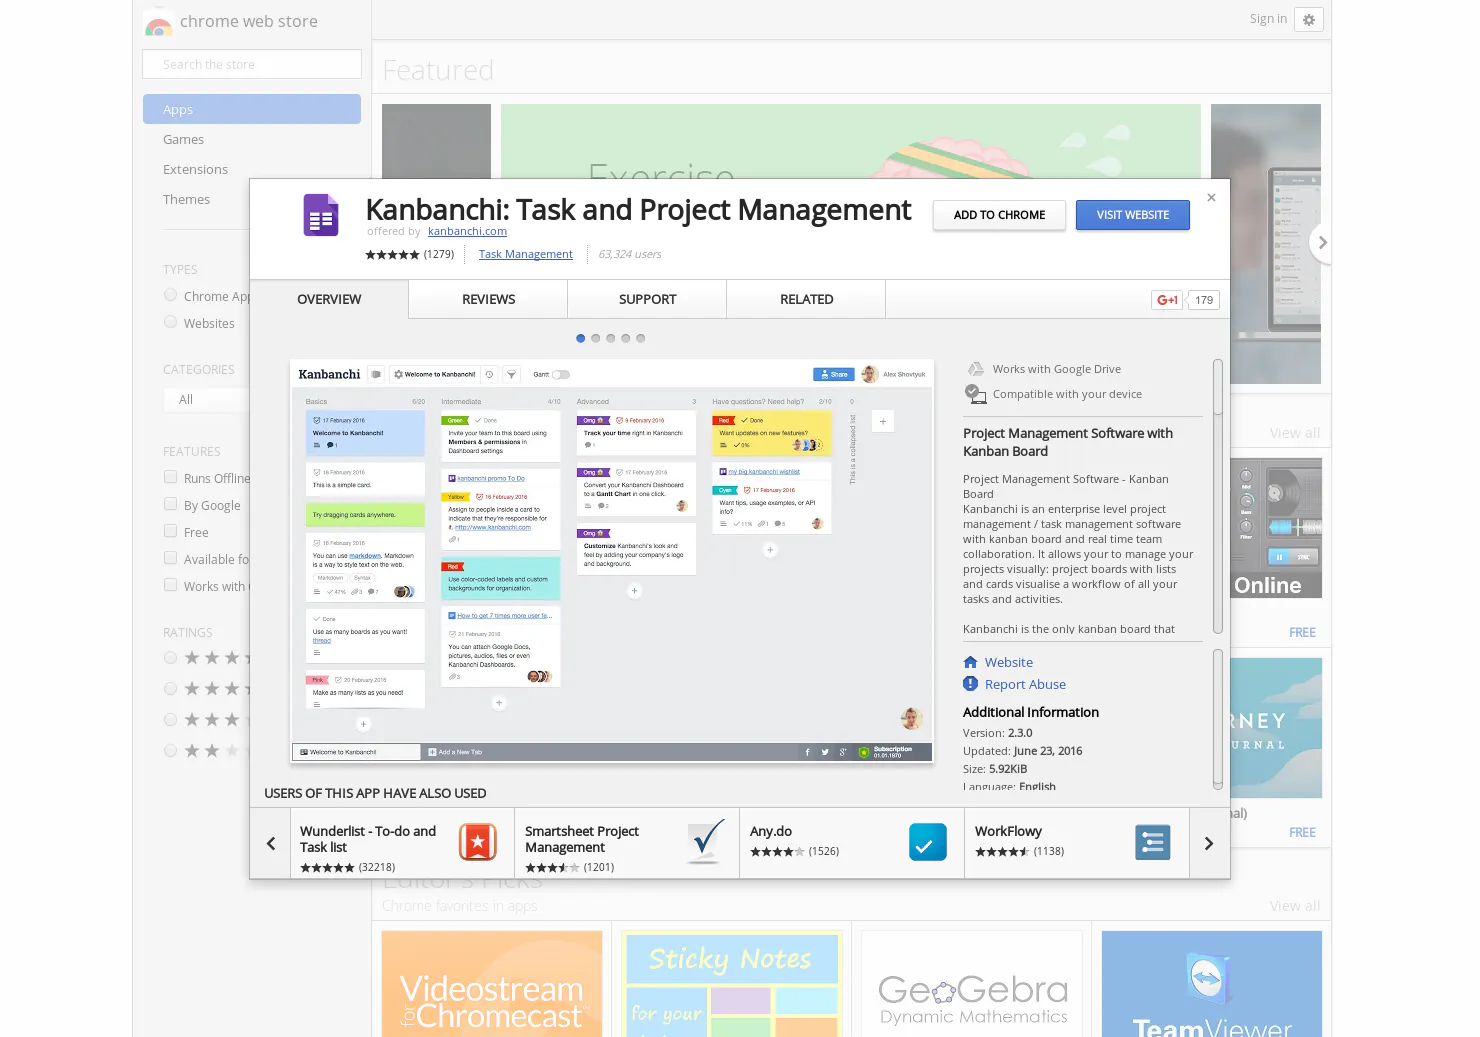1480x1037 pixels.
Task: Open the TeamViewer app tile
Action: coord(1211,984)
